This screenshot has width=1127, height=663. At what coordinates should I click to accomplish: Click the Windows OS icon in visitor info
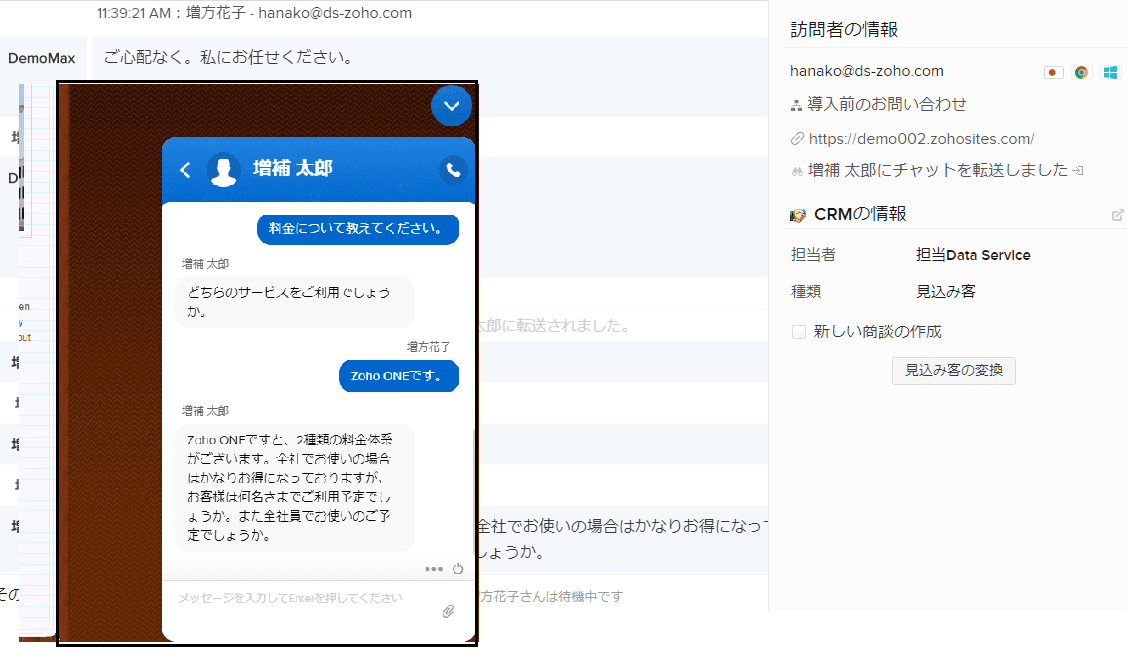click(x=1110, y=72)
